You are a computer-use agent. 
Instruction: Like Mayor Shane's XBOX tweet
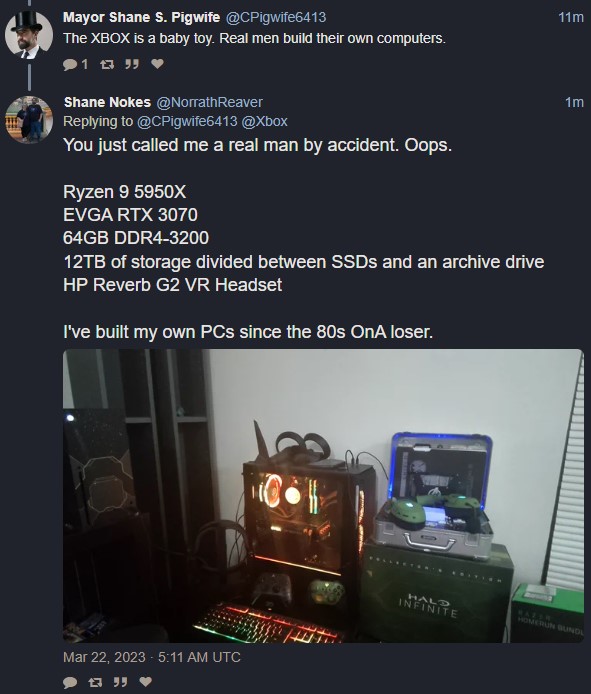157,64
